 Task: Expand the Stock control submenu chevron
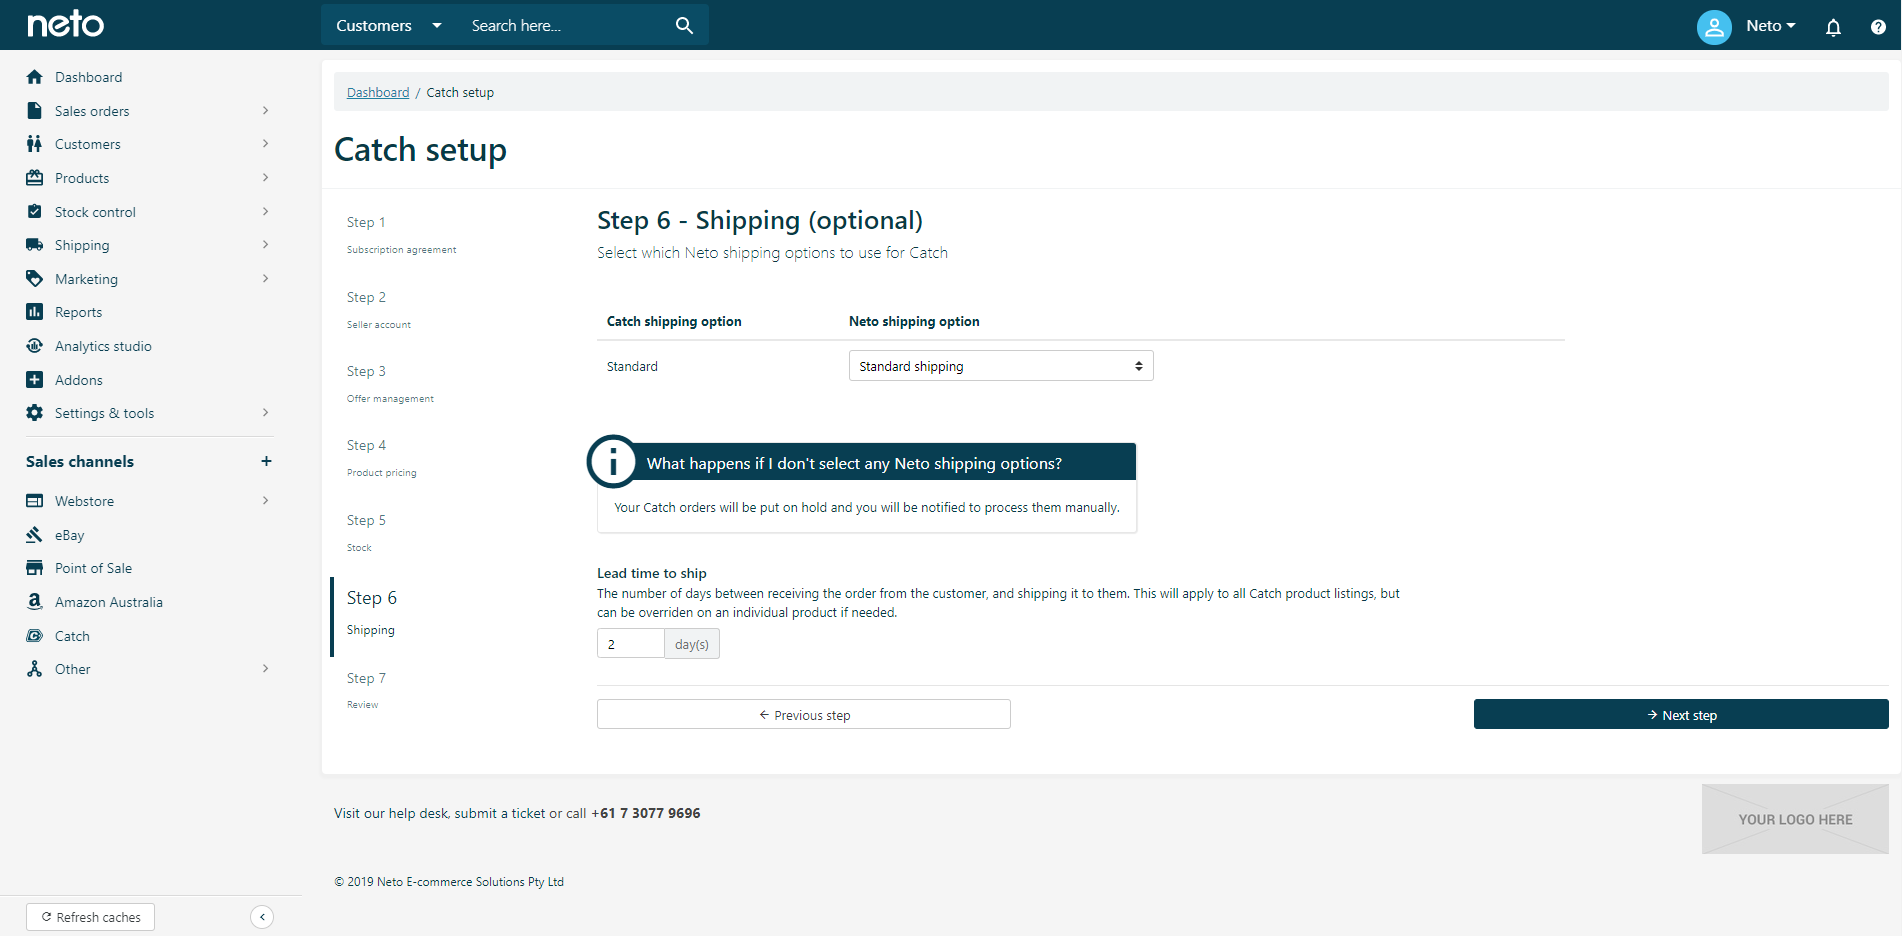pos(265,211)
